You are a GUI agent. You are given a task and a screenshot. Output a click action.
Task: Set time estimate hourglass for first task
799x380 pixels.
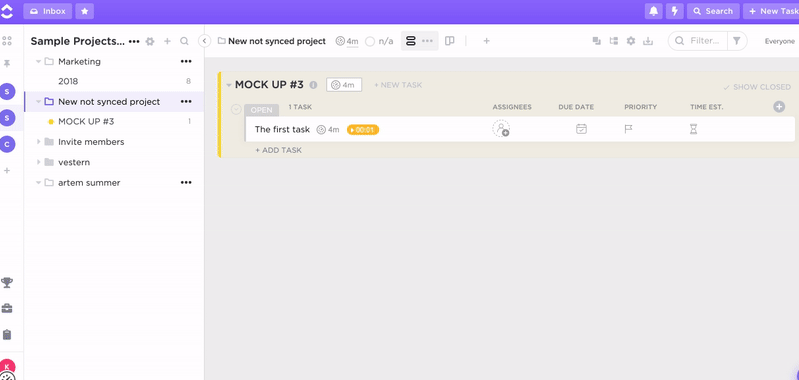point(694,129)
